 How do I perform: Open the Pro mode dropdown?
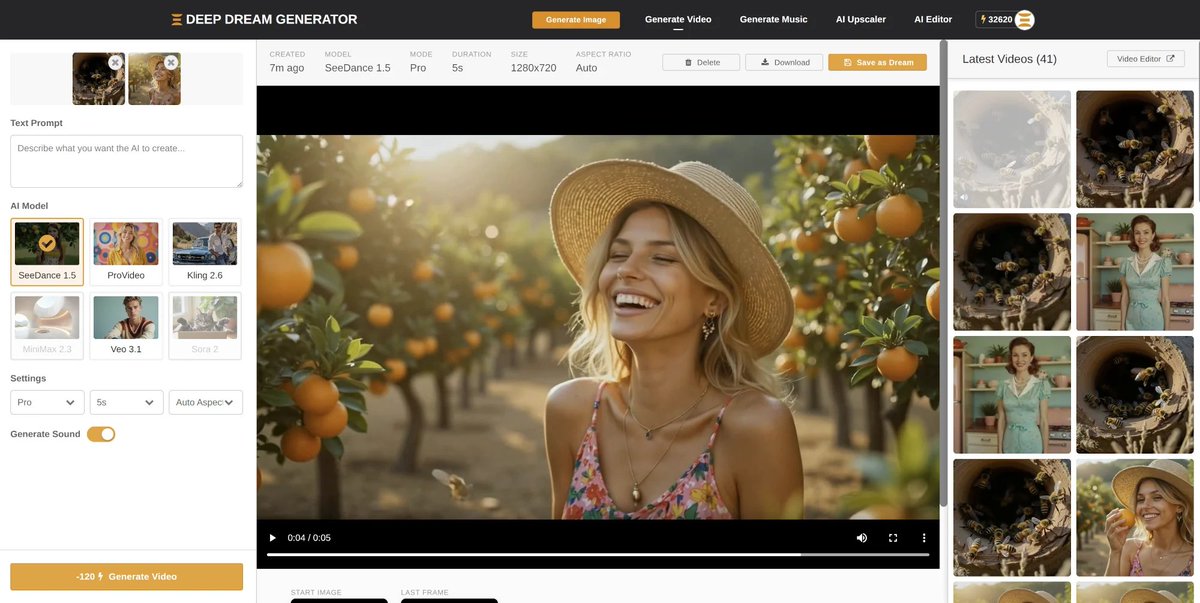pyautogui.click(x=47, y=402)
